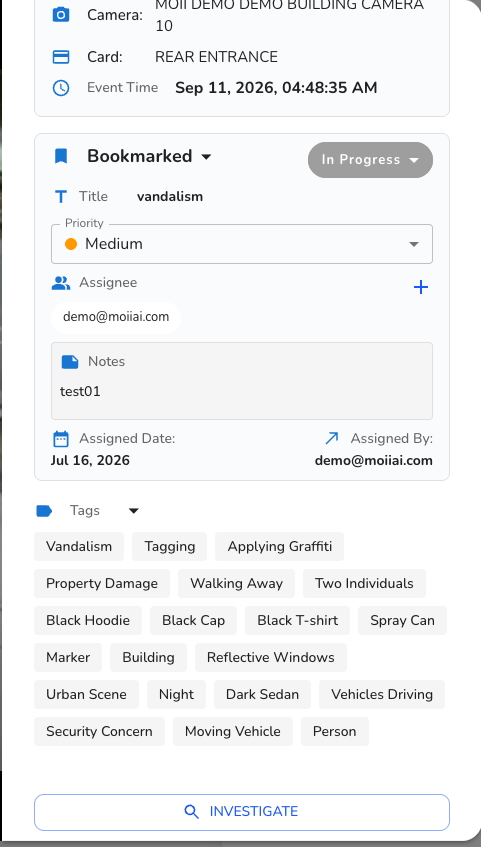Screen dimensions: 481x847
Task: Add an assignee with the plus icon
Action: tap(420, 287)
